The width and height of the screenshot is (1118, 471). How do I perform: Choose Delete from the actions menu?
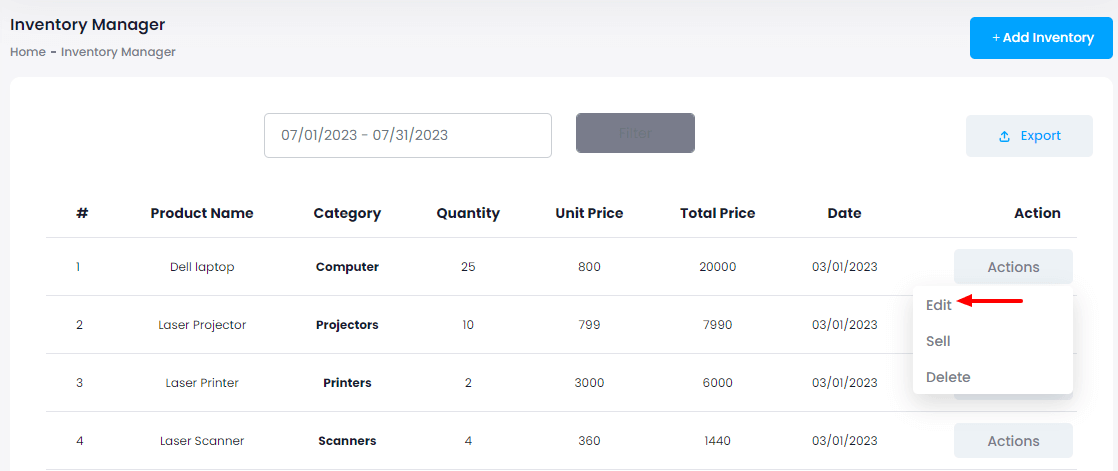pyautogui.click(x=948, y=377)
